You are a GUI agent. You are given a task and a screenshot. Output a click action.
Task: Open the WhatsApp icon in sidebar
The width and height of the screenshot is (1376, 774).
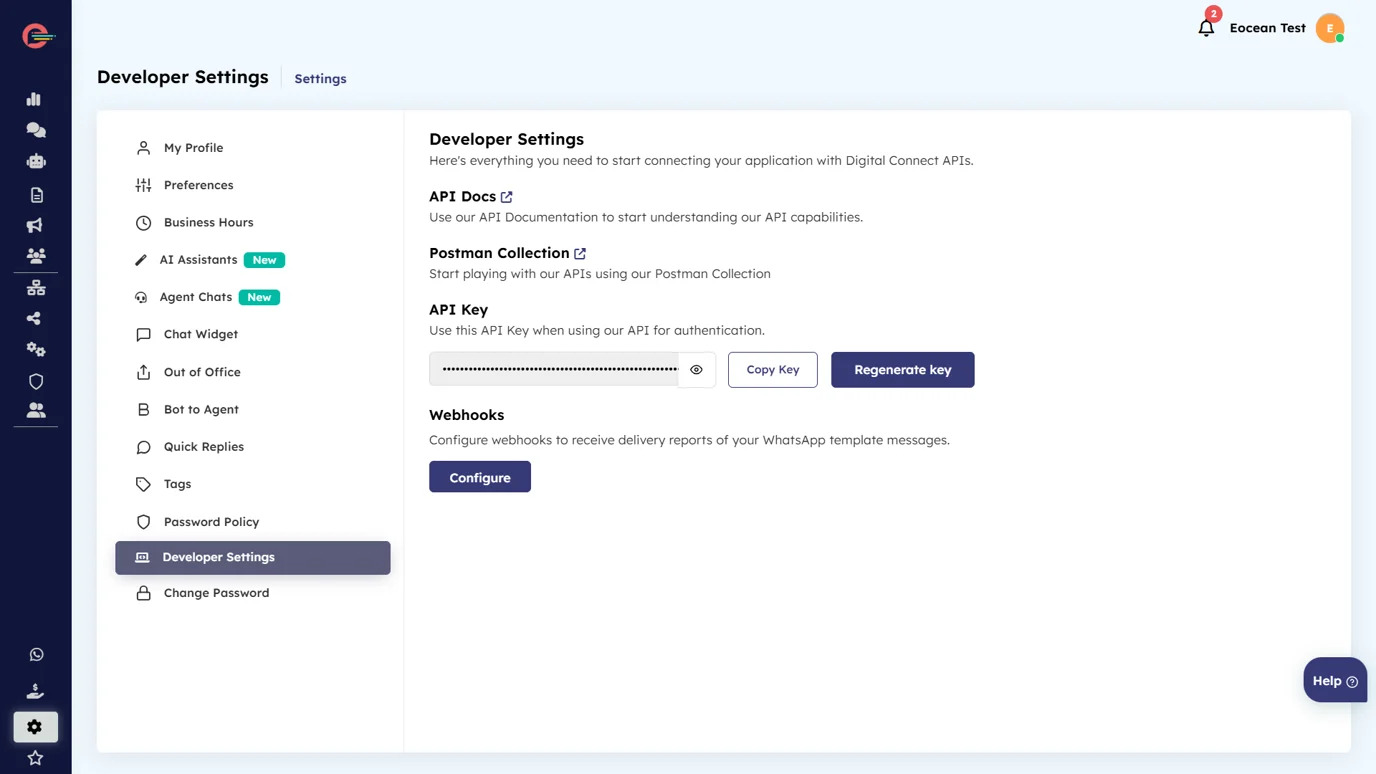tap(36, 654)
